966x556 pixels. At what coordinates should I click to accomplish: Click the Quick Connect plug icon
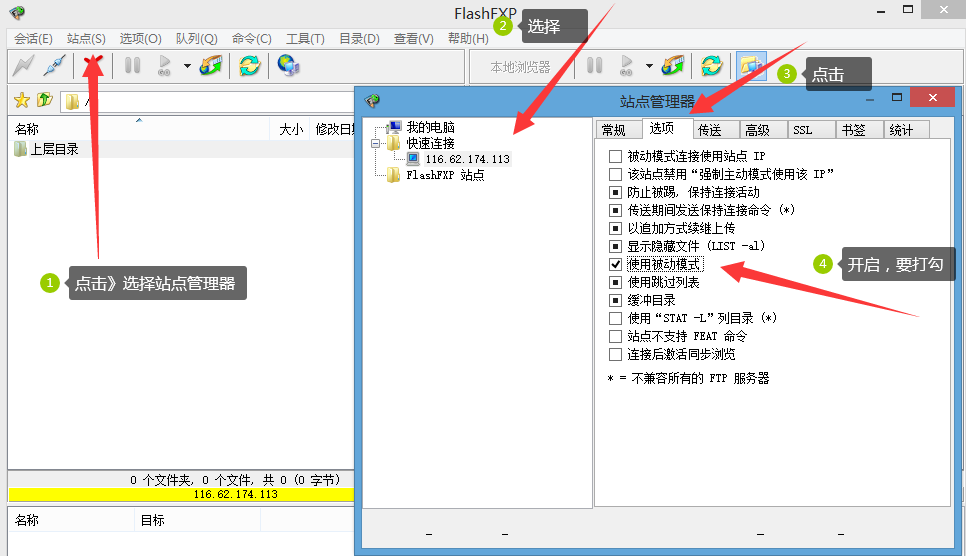(x=54, y=65)
